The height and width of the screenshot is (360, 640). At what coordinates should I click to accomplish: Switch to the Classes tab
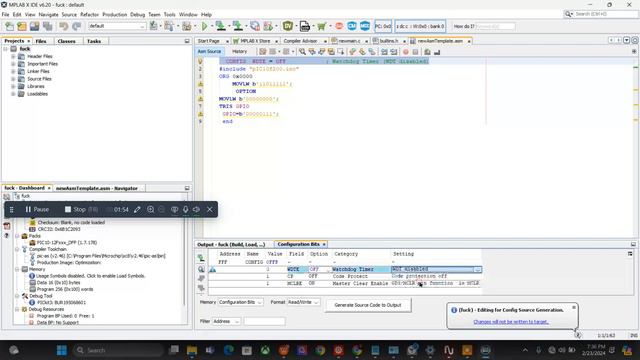pos(67,41)
